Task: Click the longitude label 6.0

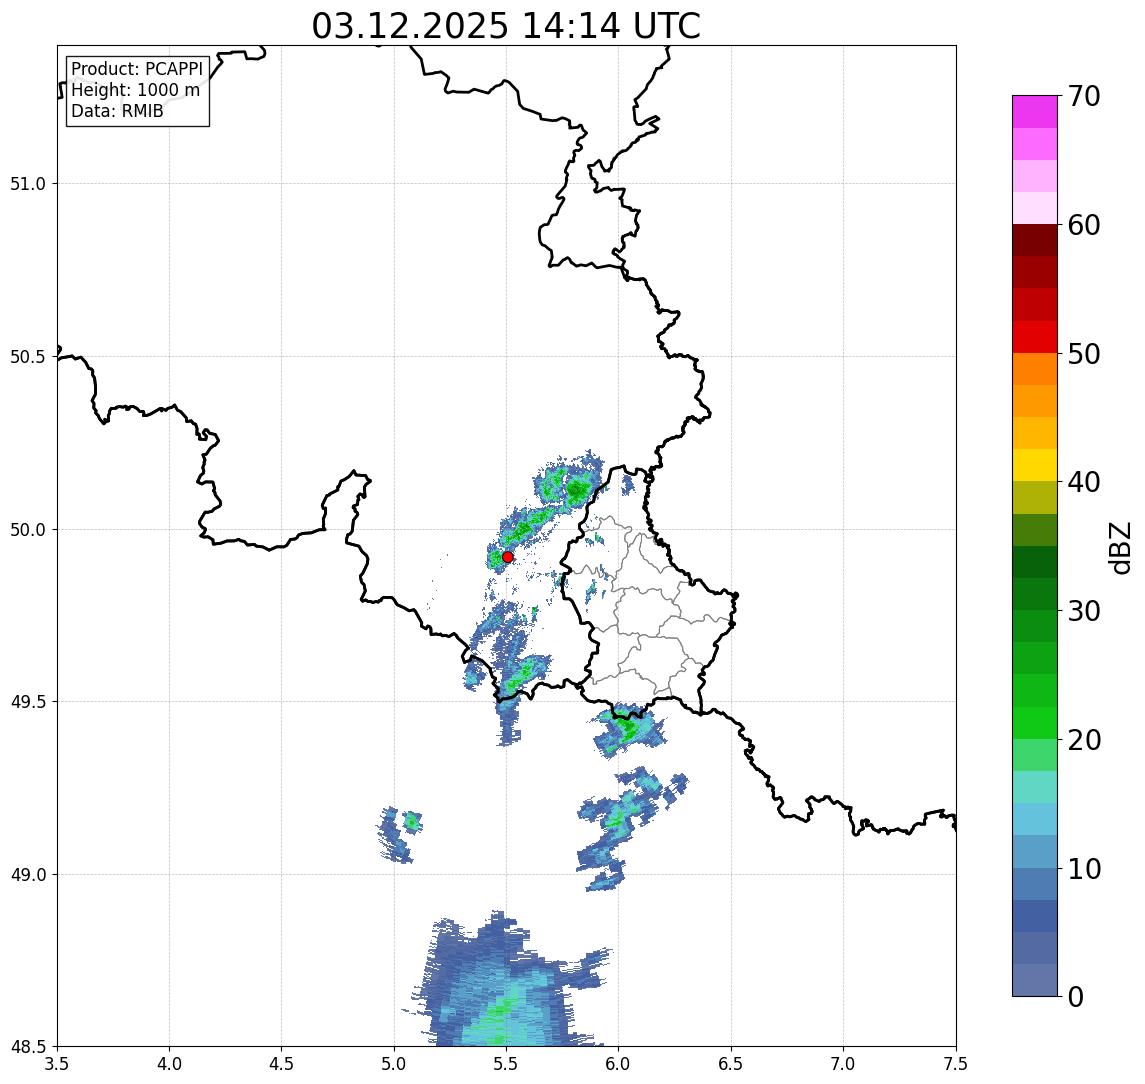Action: pyautogui.click(x=619, y=1064)
